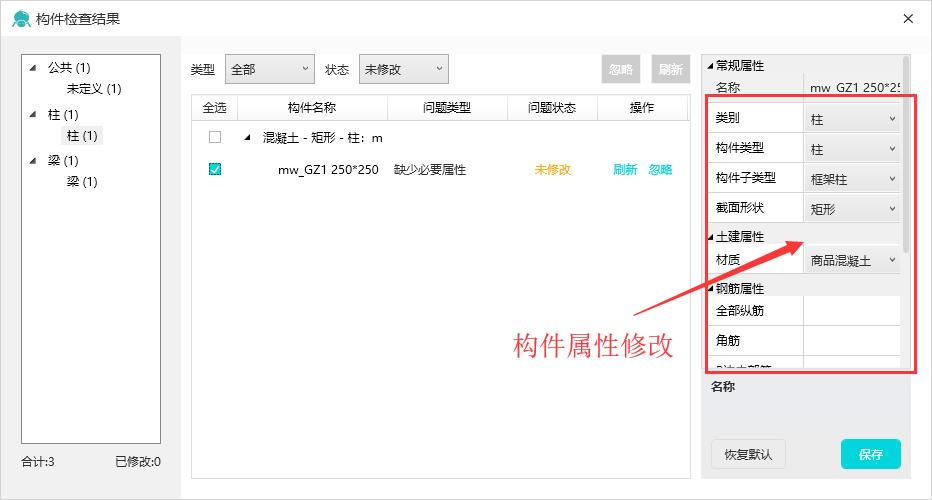Select 未定义 (1) in the tree
Screen dimensions: 932x500
tap(94, 89)
